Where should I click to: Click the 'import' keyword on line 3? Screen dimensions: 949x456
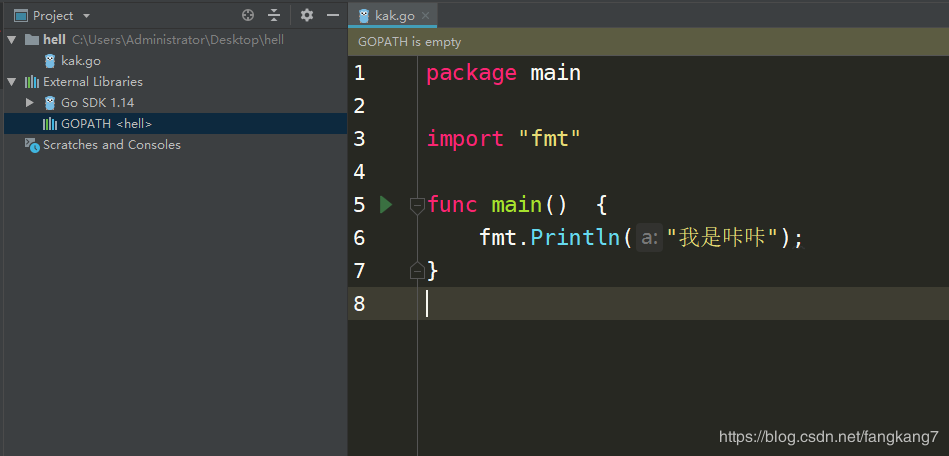(465, 139)
